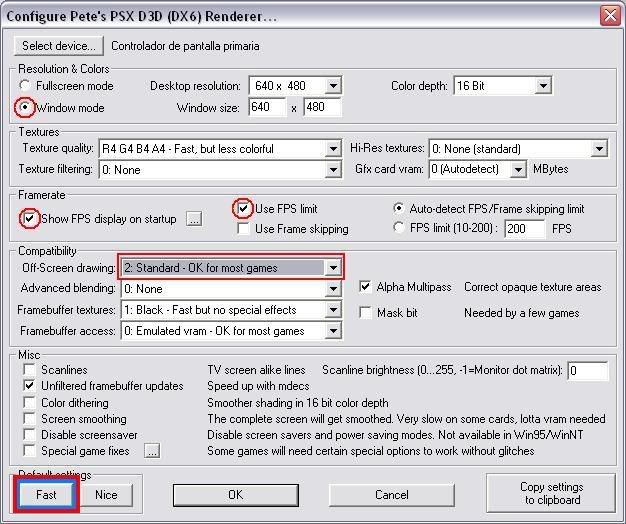Enable Color dithering checkbox
The image size is (626, 524).
pyautogui.click(x=30, y=402)
